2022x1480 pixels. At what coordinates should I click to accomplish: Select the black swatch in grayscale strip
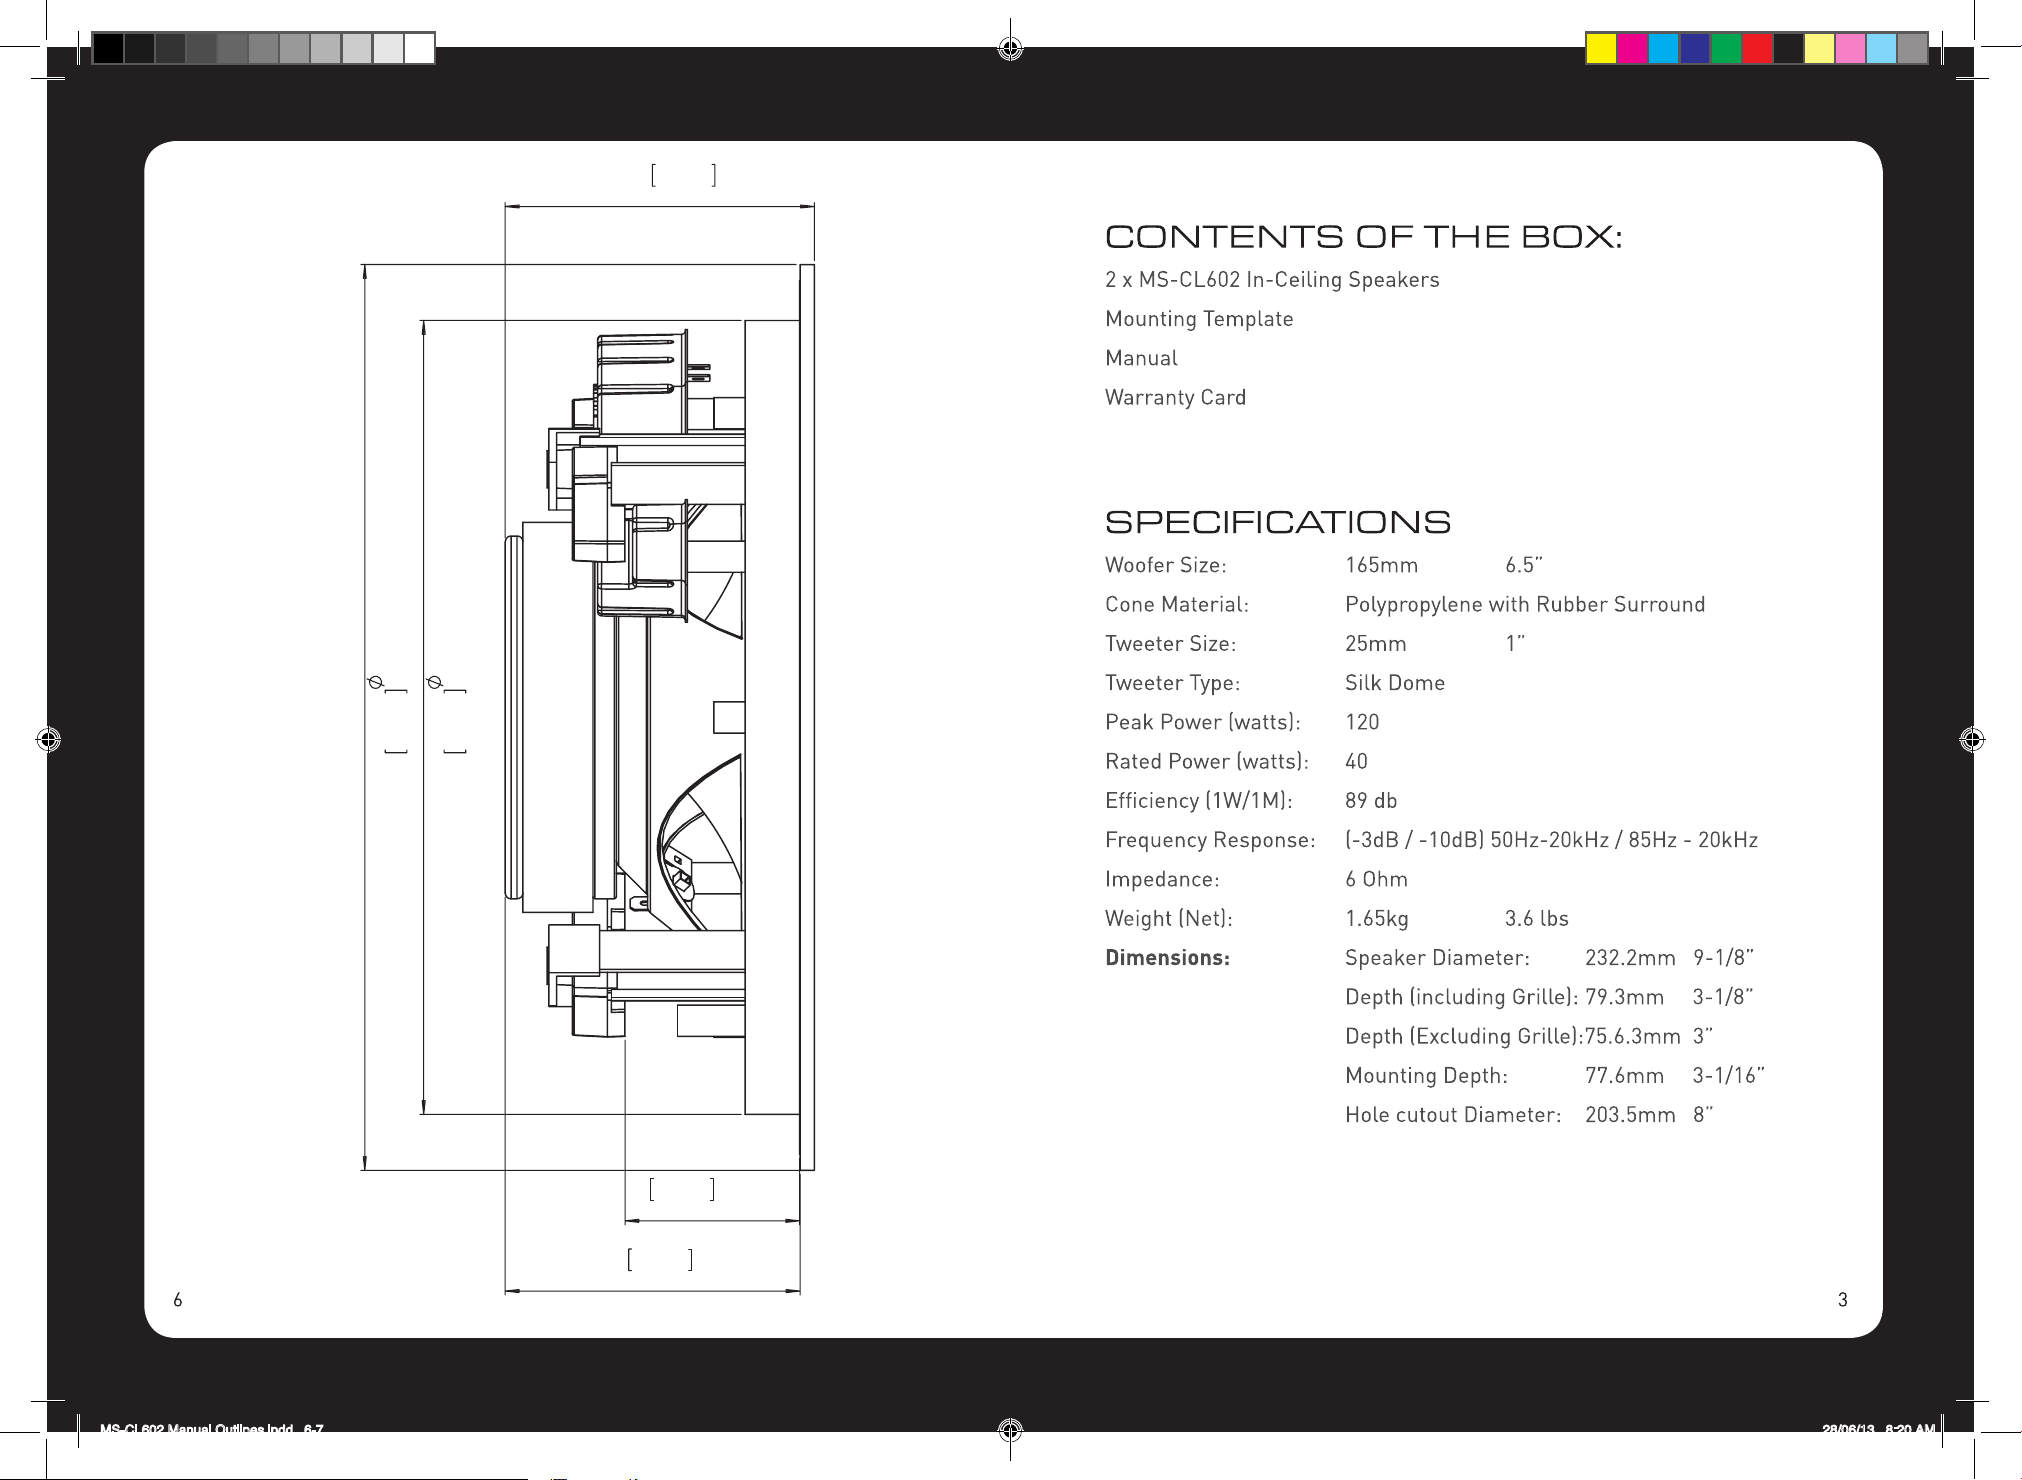click(x=109, y=48)
